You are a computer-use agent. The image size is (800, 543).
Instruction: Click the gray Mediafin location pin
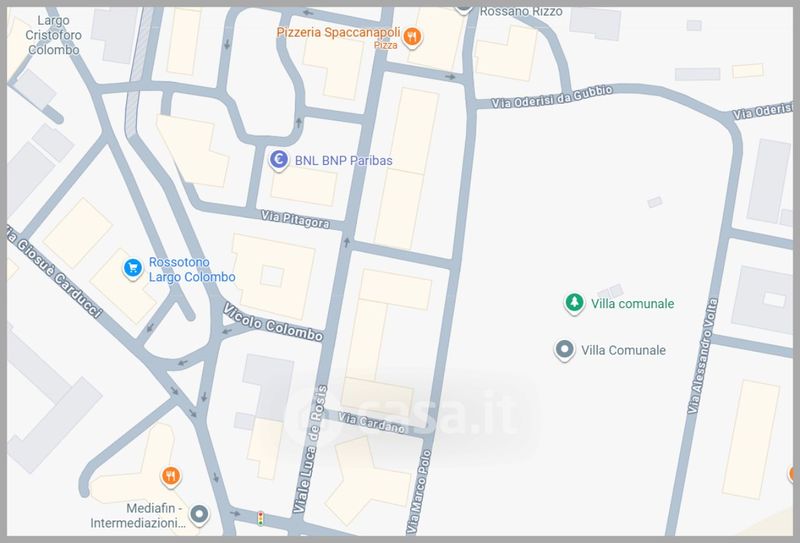point(199,516)
